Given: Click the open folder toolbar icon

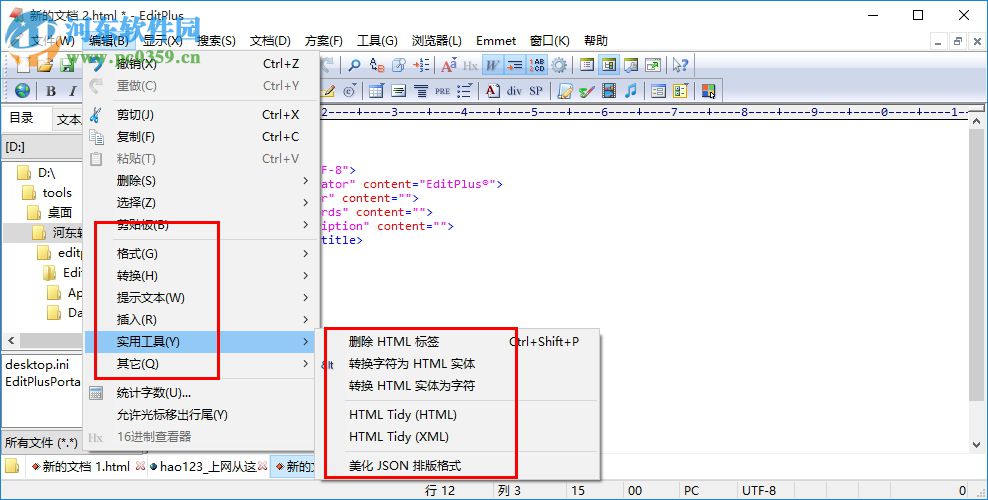Looking at the screenshot, I should (x=45, y=65).
